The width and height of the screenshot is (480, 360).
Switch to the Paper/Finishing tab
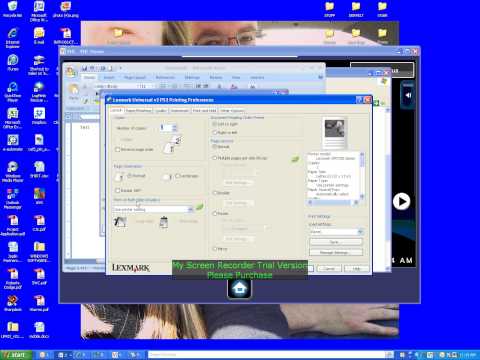point(139,110)
